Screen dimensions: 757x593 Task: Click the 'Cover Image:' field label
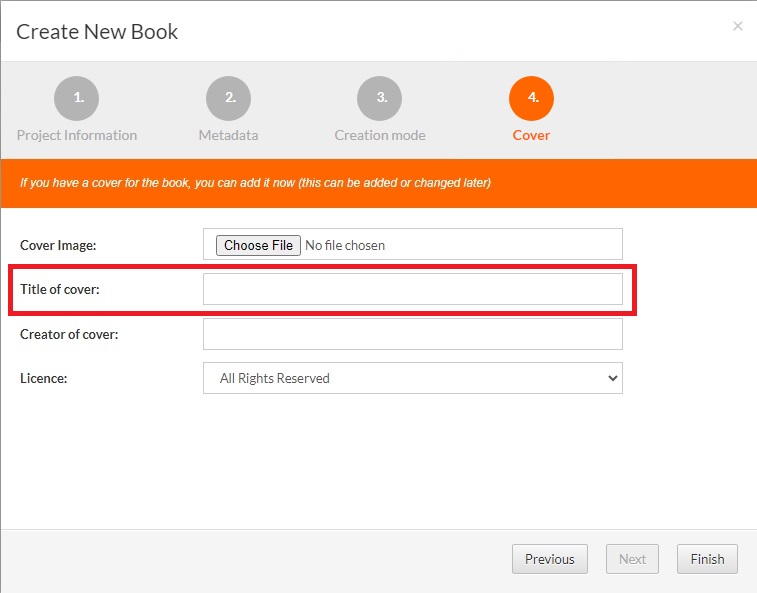(58, 245)
